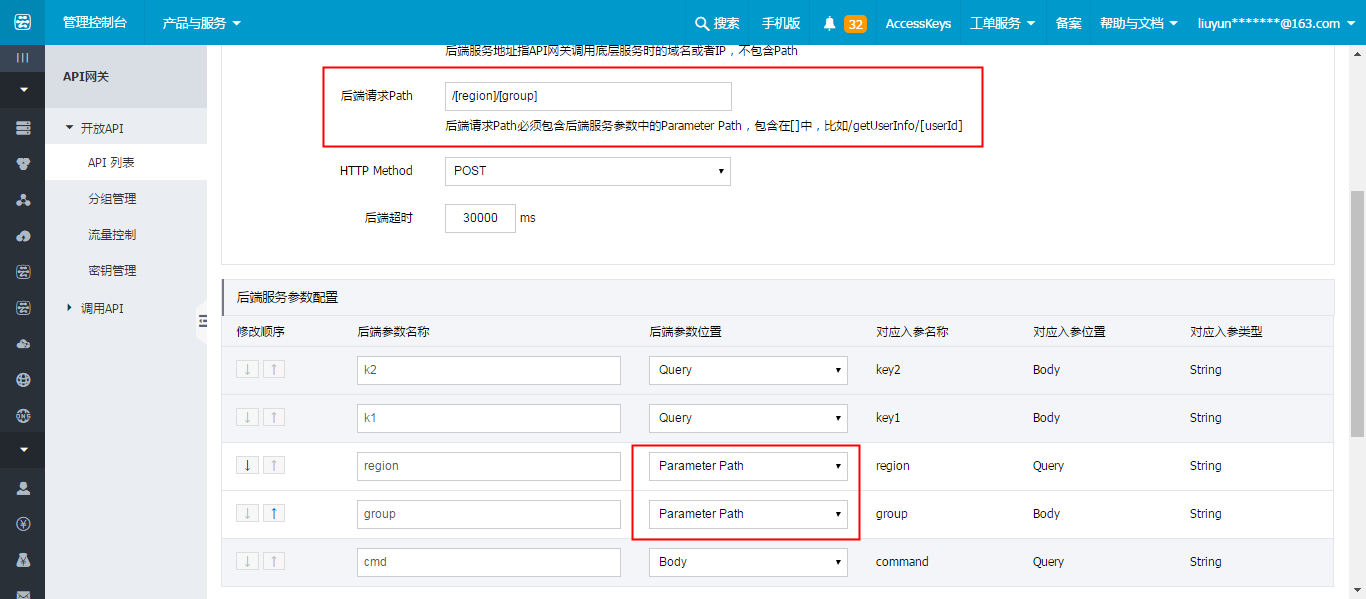Viewport: 1366px width, 599px height.
Task: Focus the k2 backend parameter name field
Action: click(489, 370)
